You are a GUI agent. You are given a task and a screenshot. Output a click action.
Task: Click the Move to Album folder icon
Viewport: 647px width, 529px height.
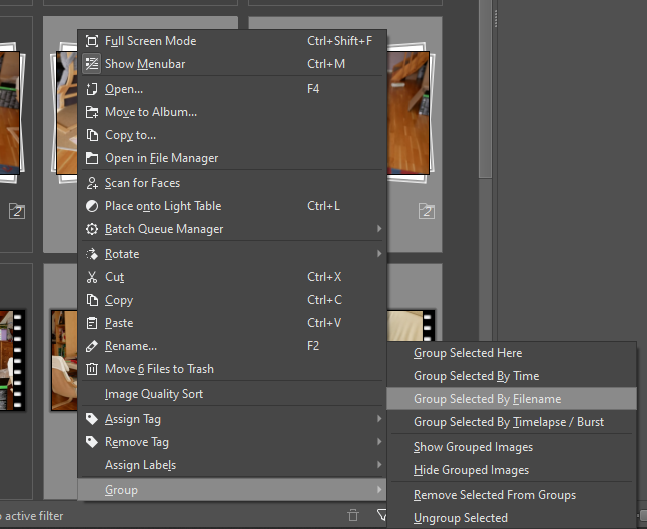coord(92,112)
